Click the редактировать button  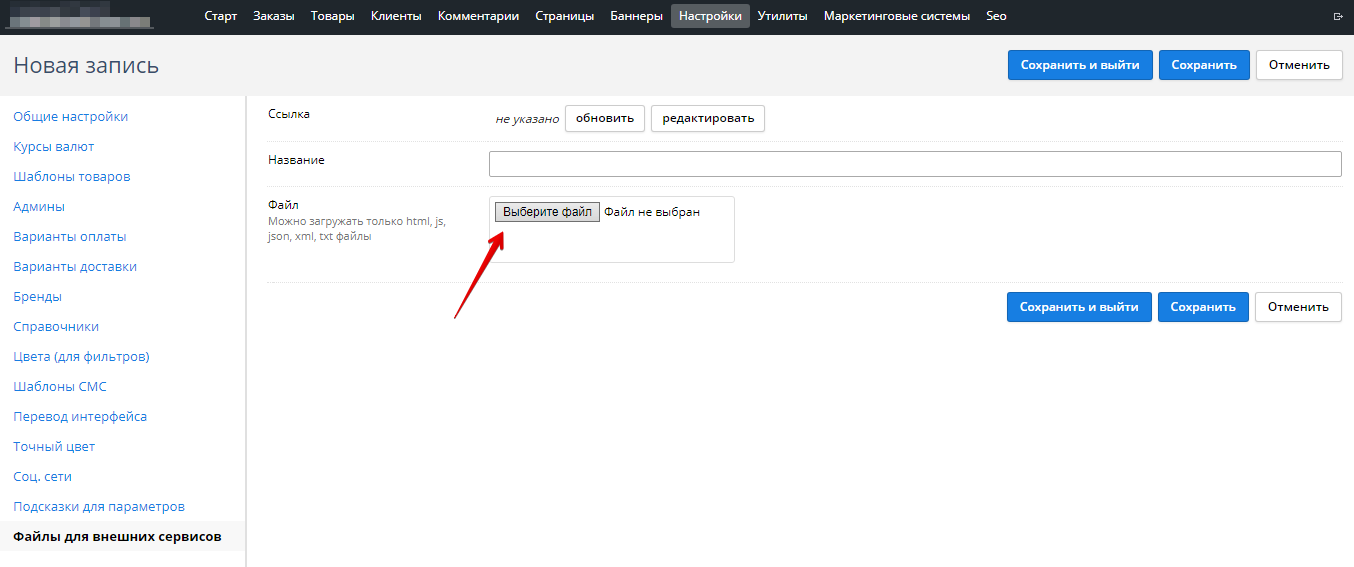click(708, 118)
